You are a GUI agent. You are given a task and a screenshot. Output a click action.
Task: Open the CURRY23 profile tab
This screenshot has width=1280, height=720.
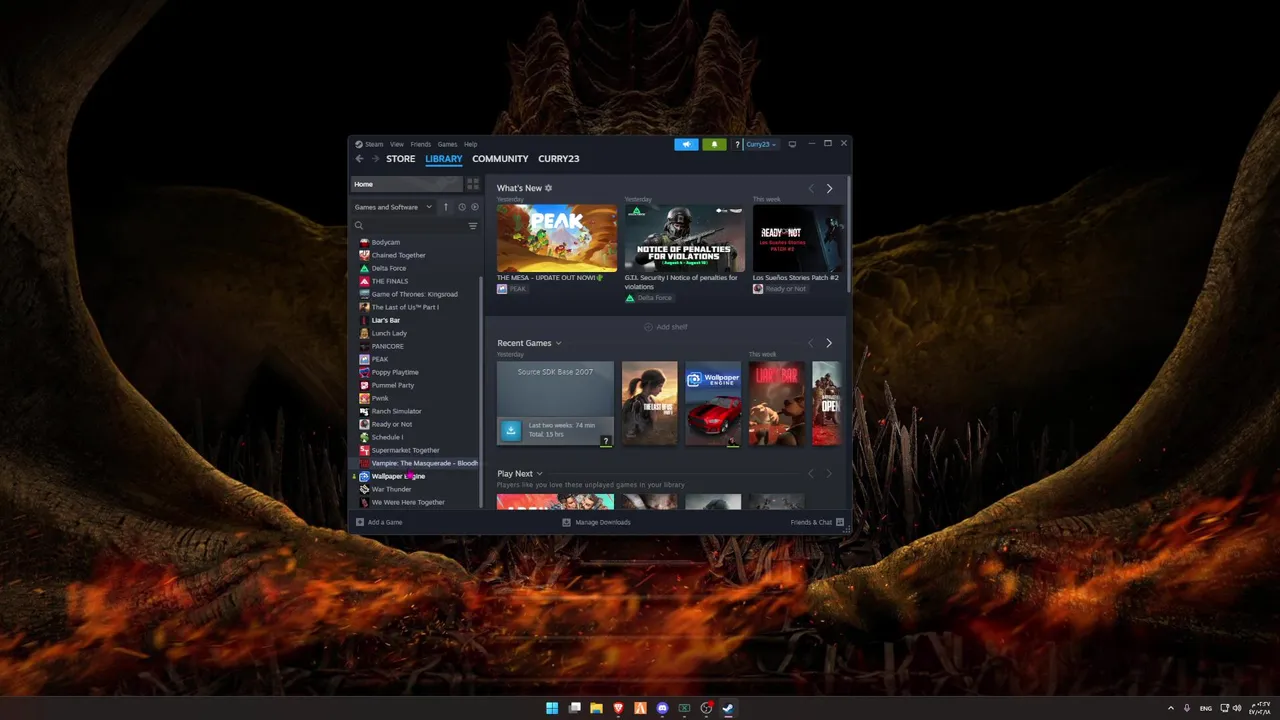click(559, 159)
